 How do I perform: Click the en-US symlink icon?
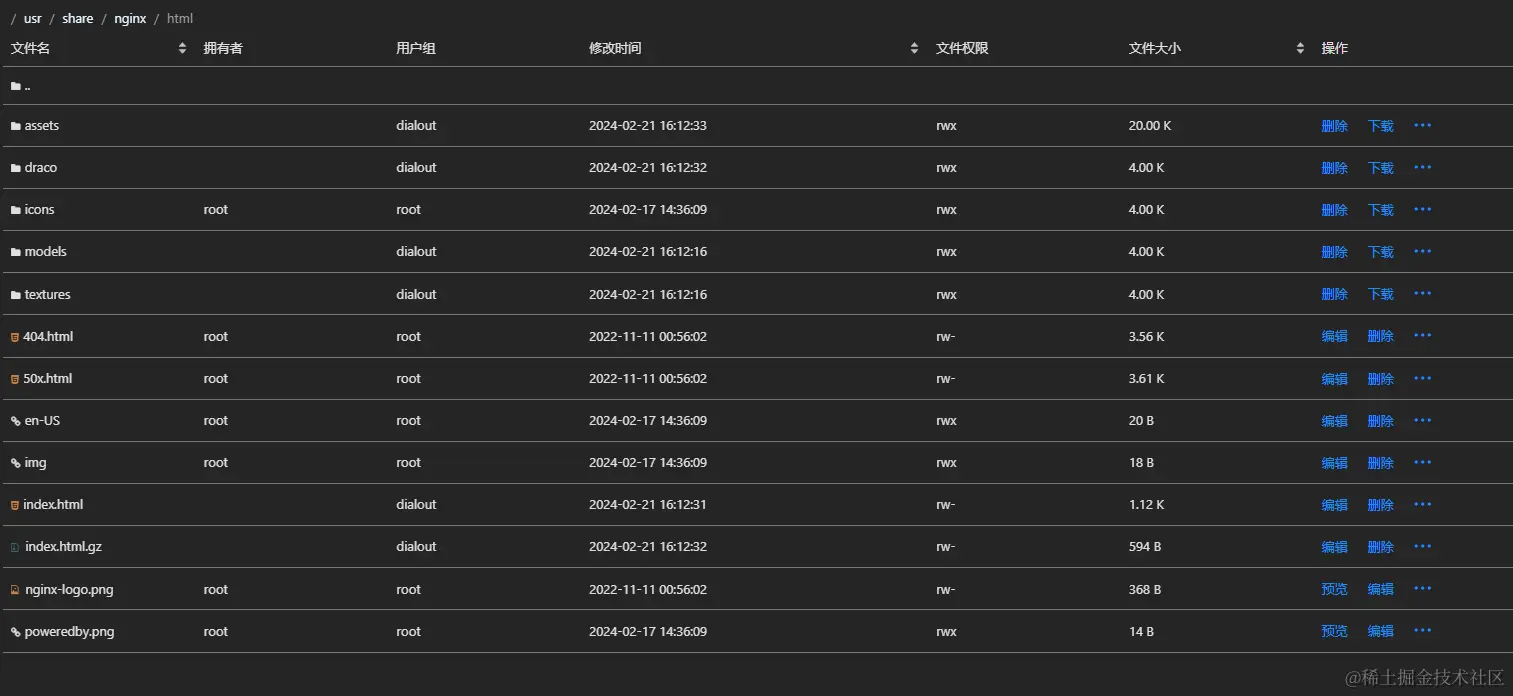point(15,421)
